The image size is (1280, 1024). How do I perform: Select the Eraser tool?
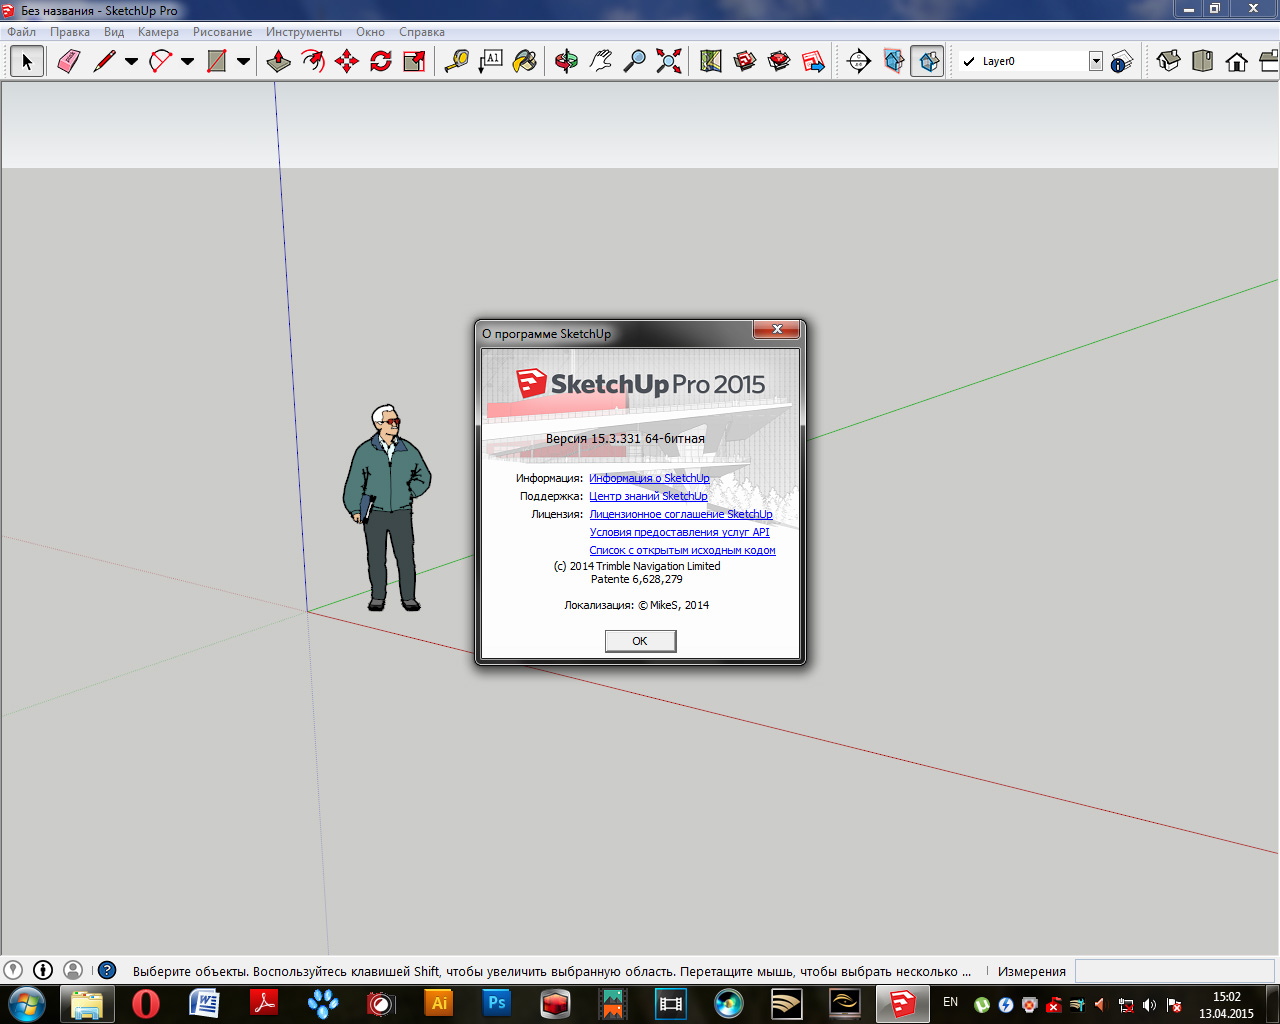pos(68,62)
